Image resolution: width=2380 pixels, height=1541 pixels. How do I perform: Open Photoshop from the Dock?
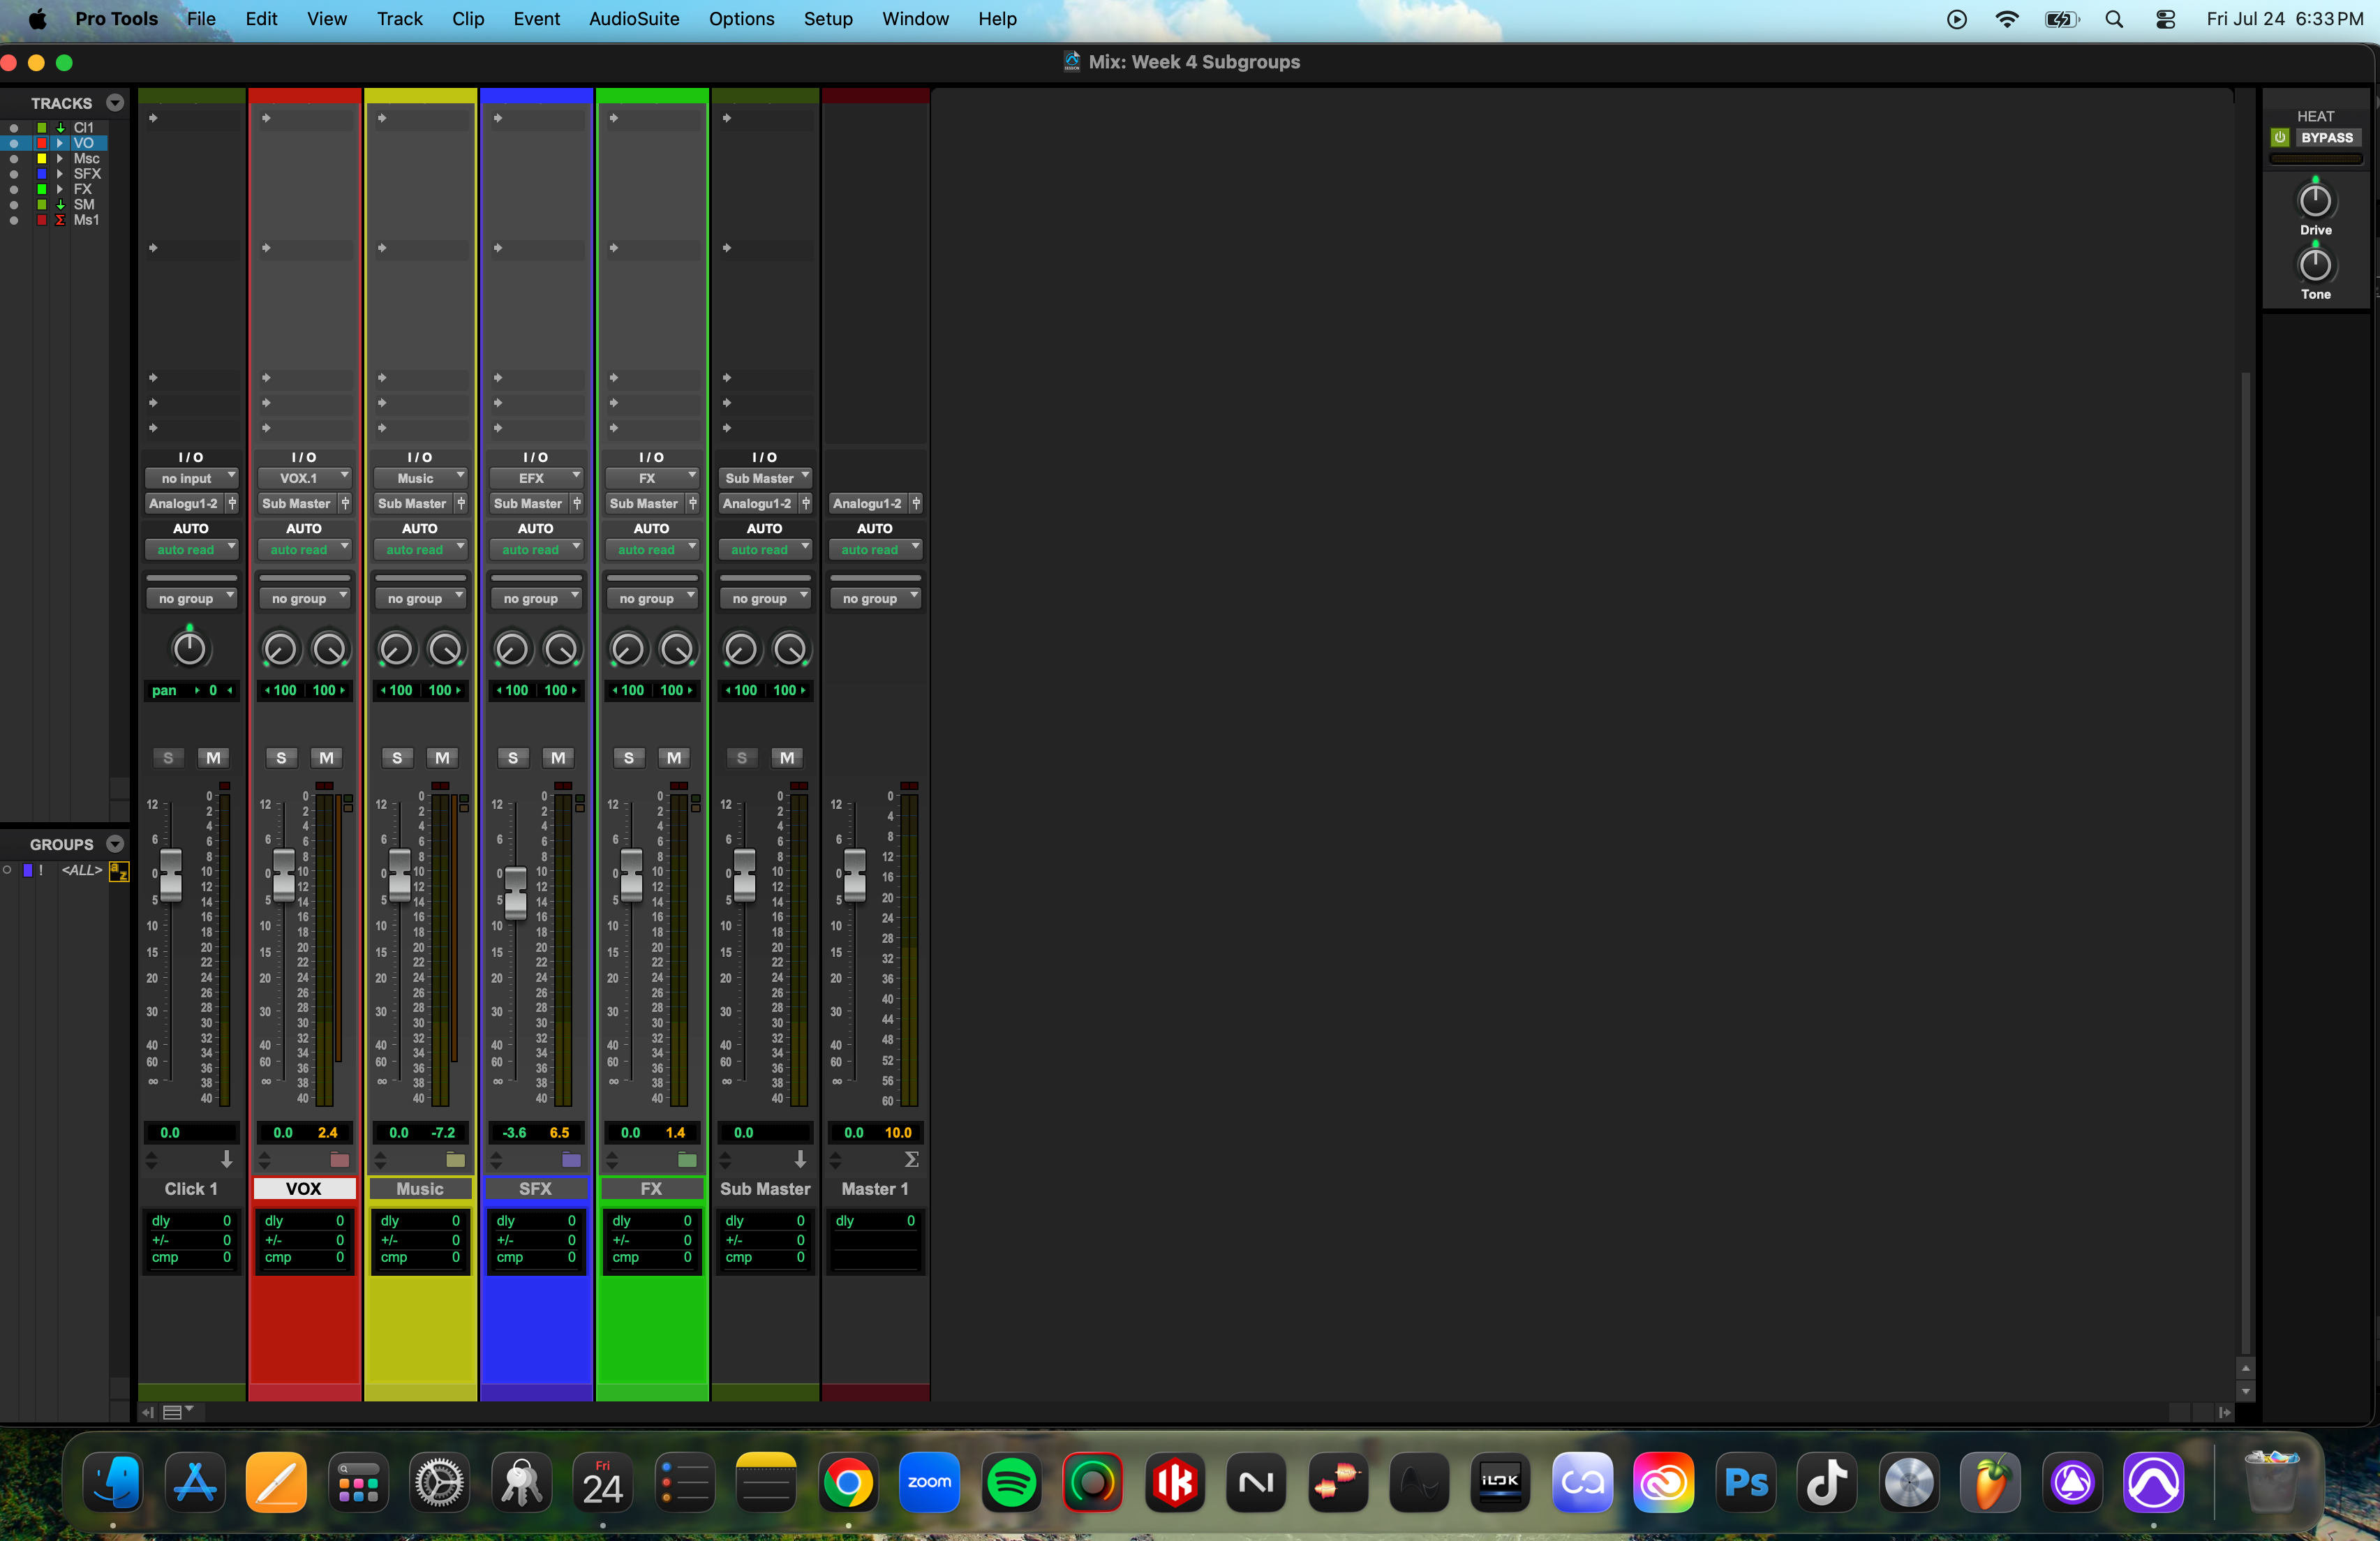[x=1746, y=1483]
